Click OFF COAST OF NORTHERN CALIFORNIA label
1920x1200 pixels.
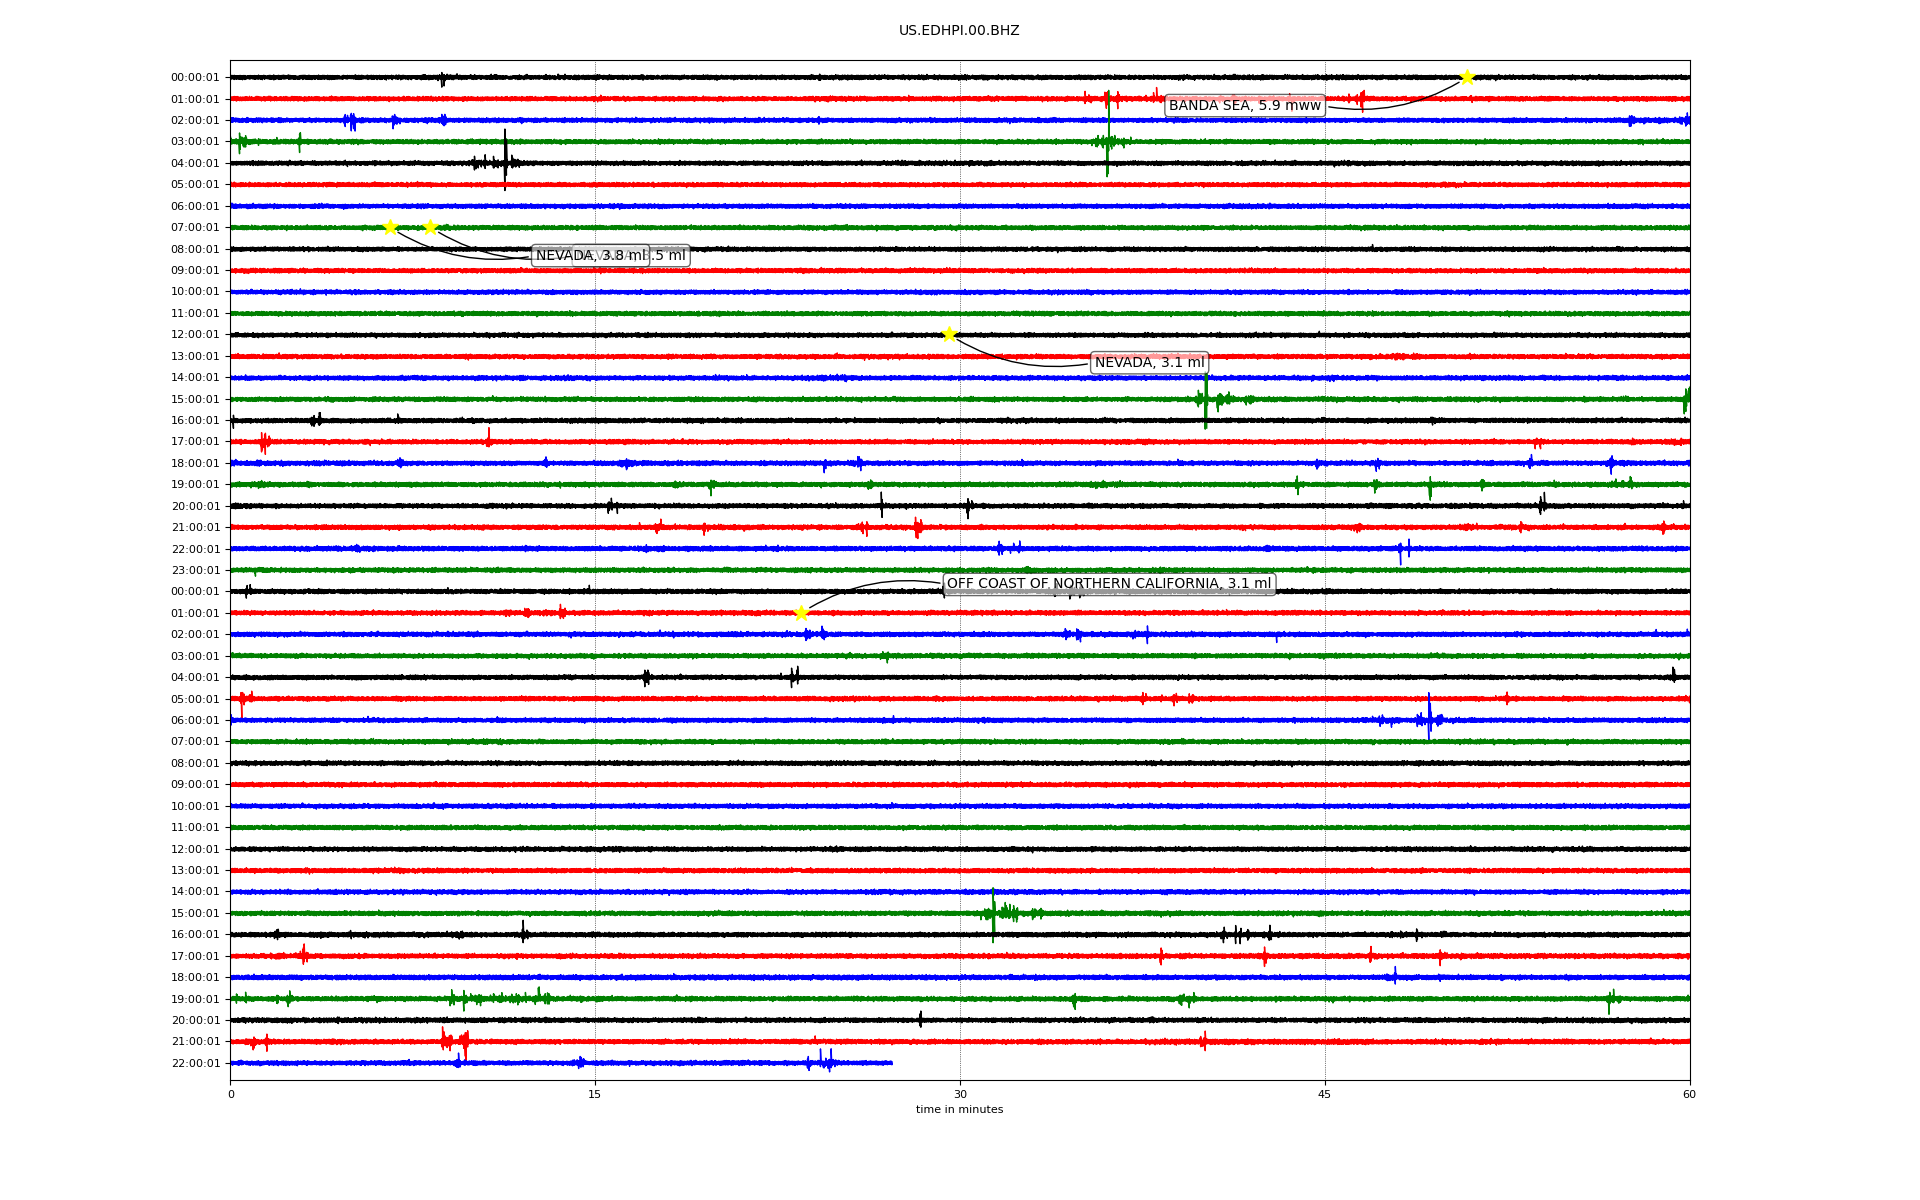[1108, 584]
